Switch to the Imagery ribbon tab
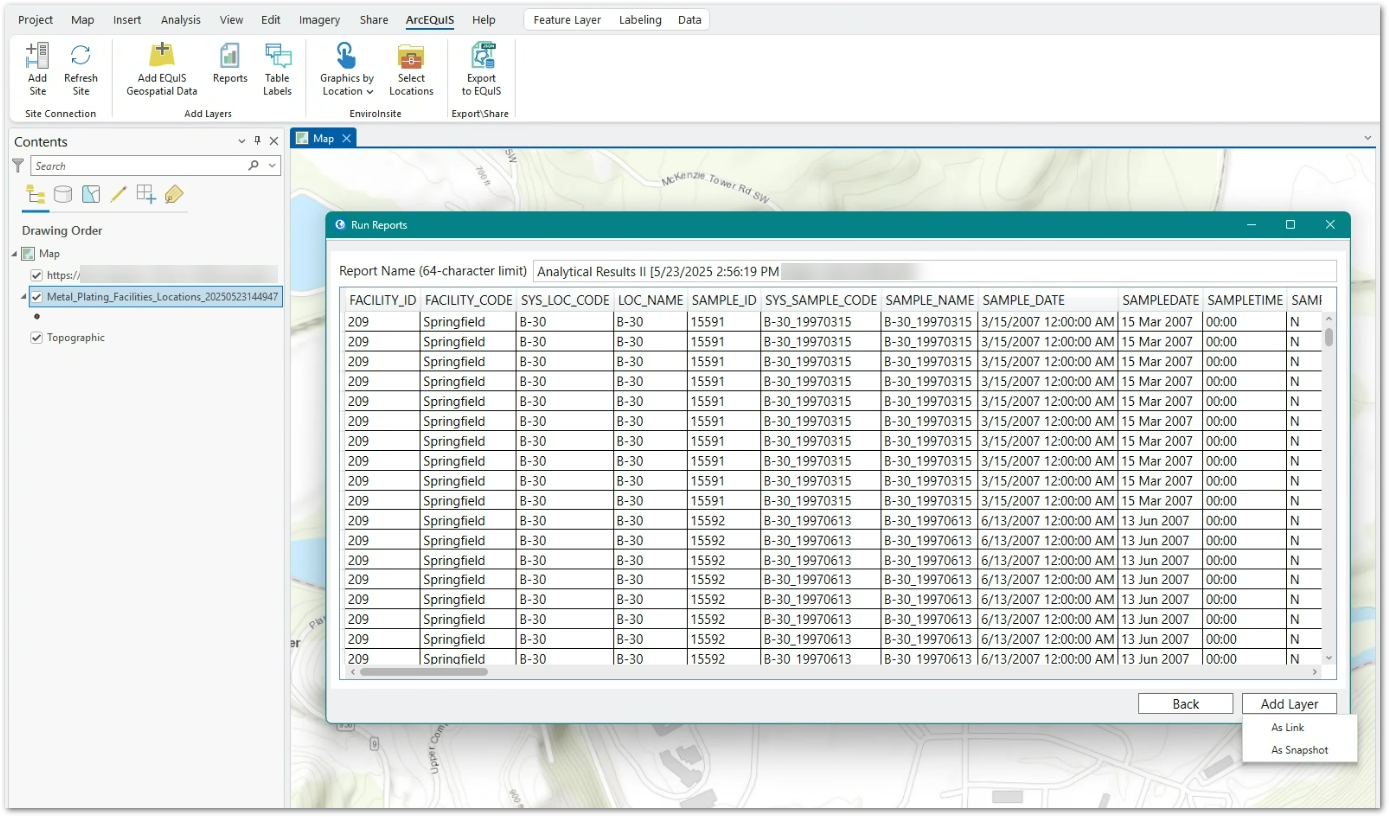Image resolution: width=1389 pixels, height=817 pixels. pos(319,19)
